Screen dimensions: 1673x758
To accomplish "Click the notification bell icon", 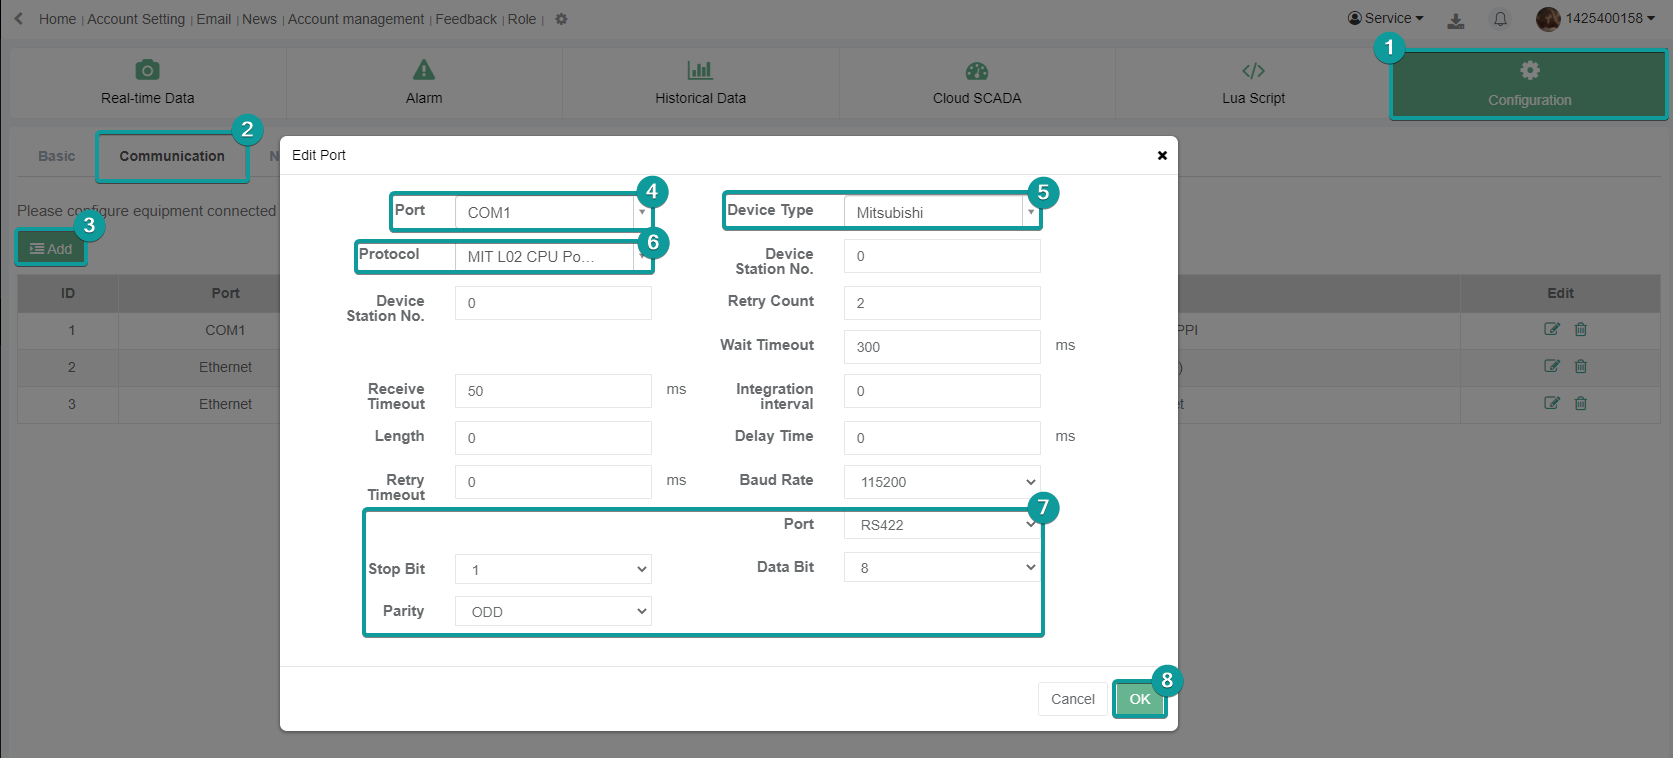I will point(1500,20).
